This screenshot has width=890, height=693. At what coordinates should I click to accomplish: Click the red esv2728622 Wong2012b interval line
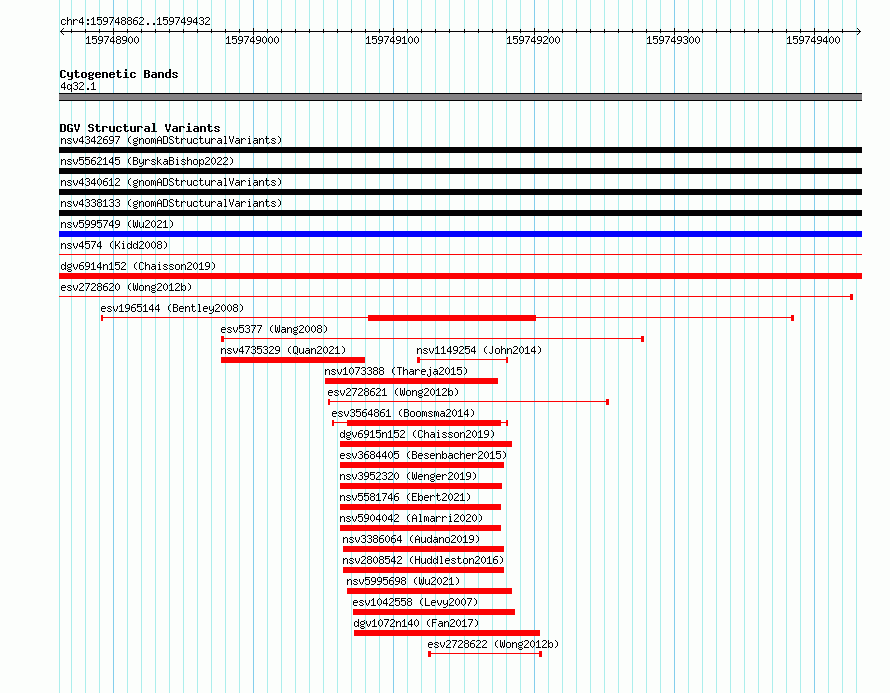485,654
